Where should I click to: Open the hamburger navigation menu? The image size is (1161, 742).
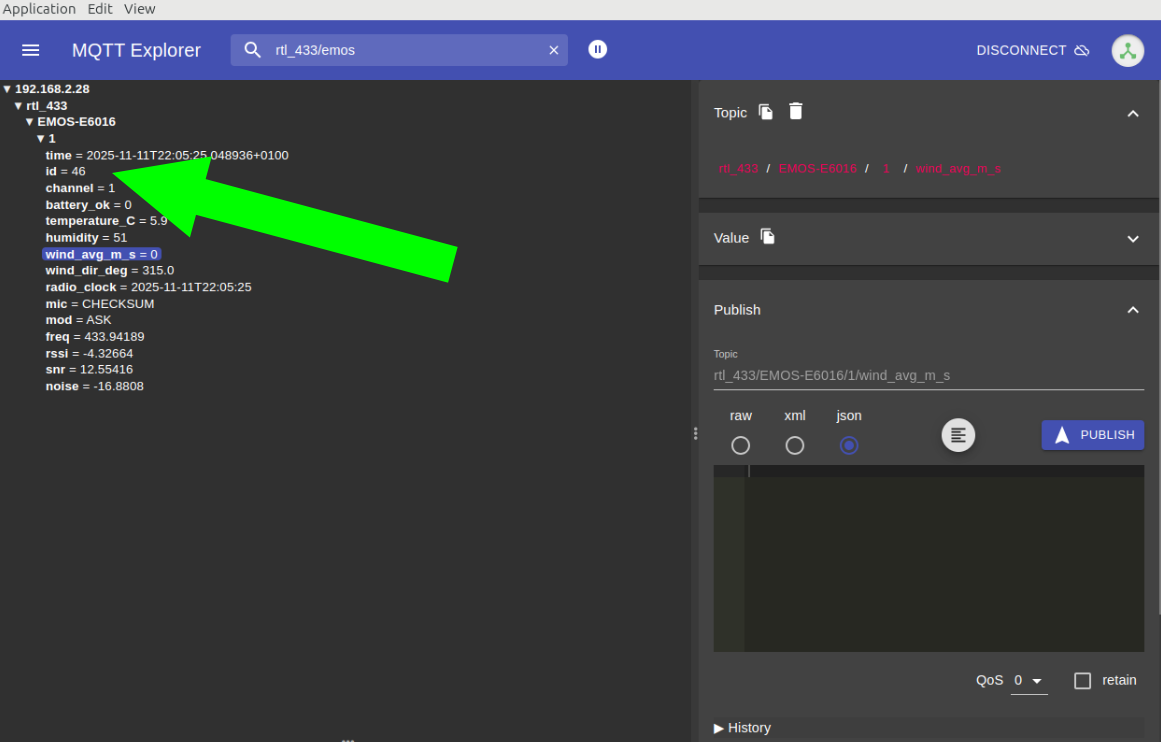coord(31,50)
